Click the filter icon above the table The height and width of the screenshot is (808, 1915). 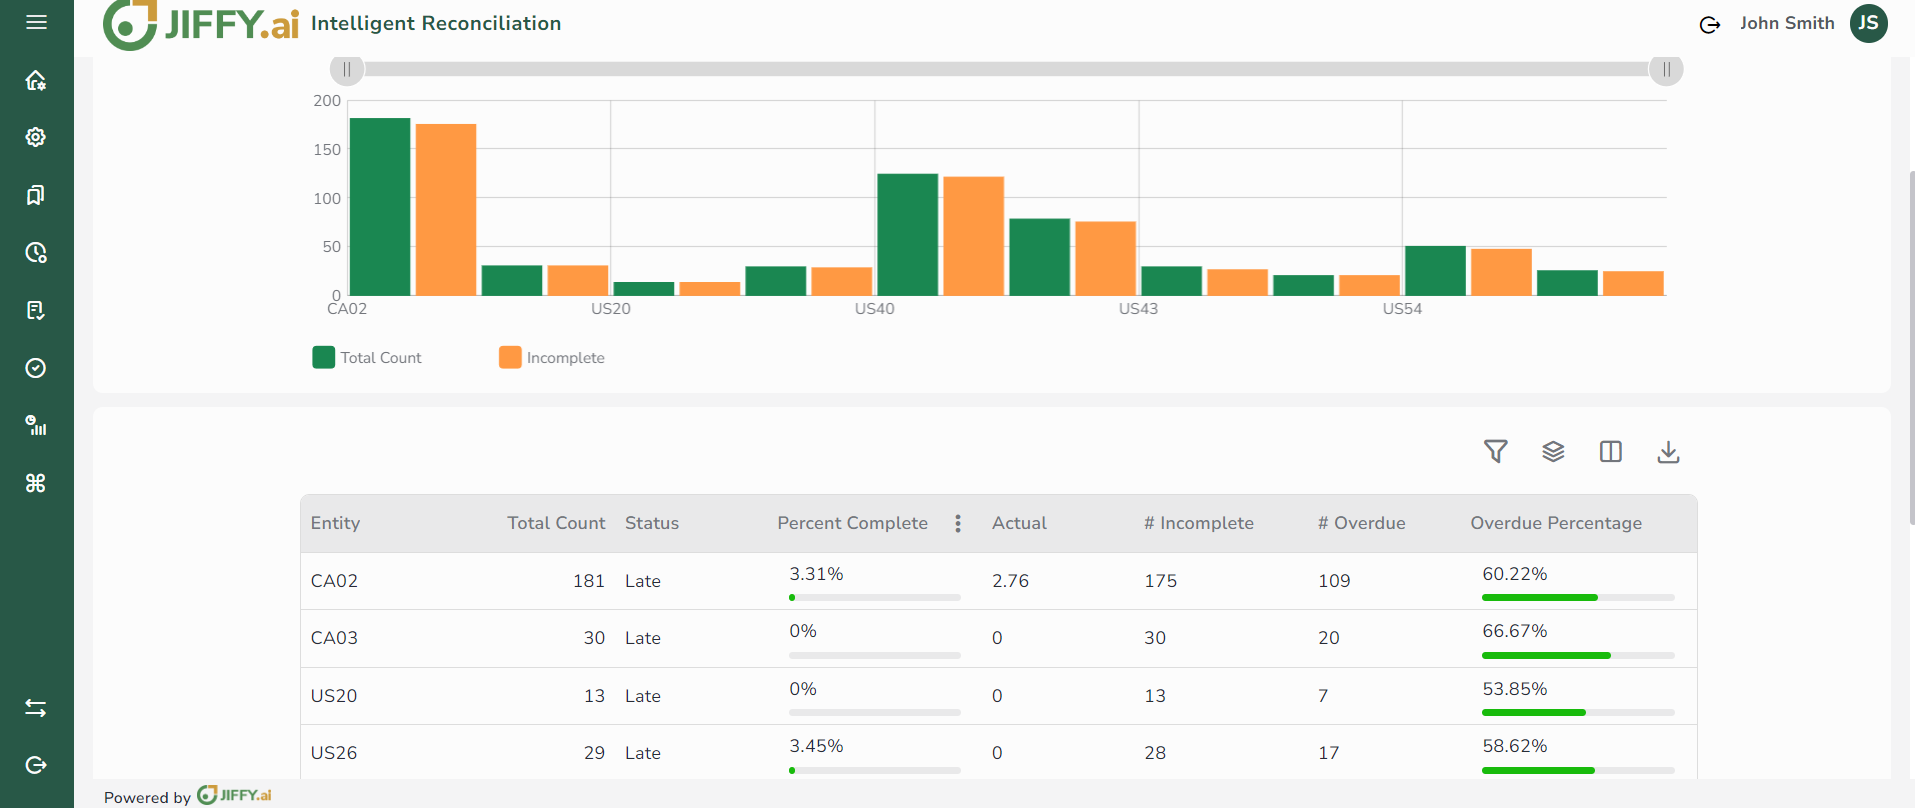pyautogui.click(x=1495, y=452)
